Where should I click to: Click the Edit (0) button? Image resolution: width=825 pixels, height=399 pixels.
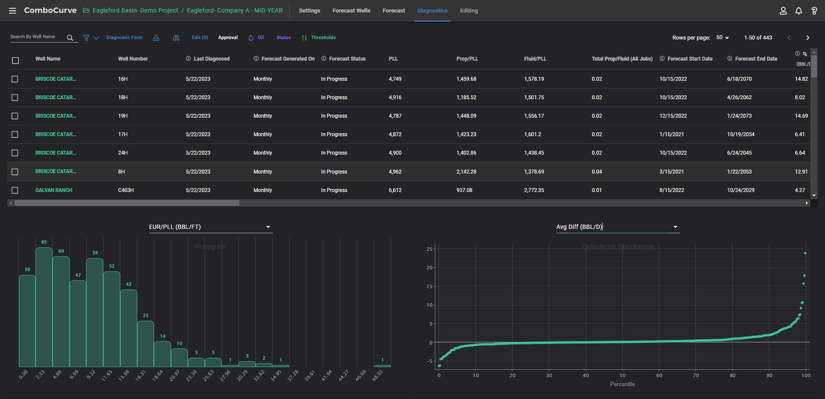click(200, 37)
